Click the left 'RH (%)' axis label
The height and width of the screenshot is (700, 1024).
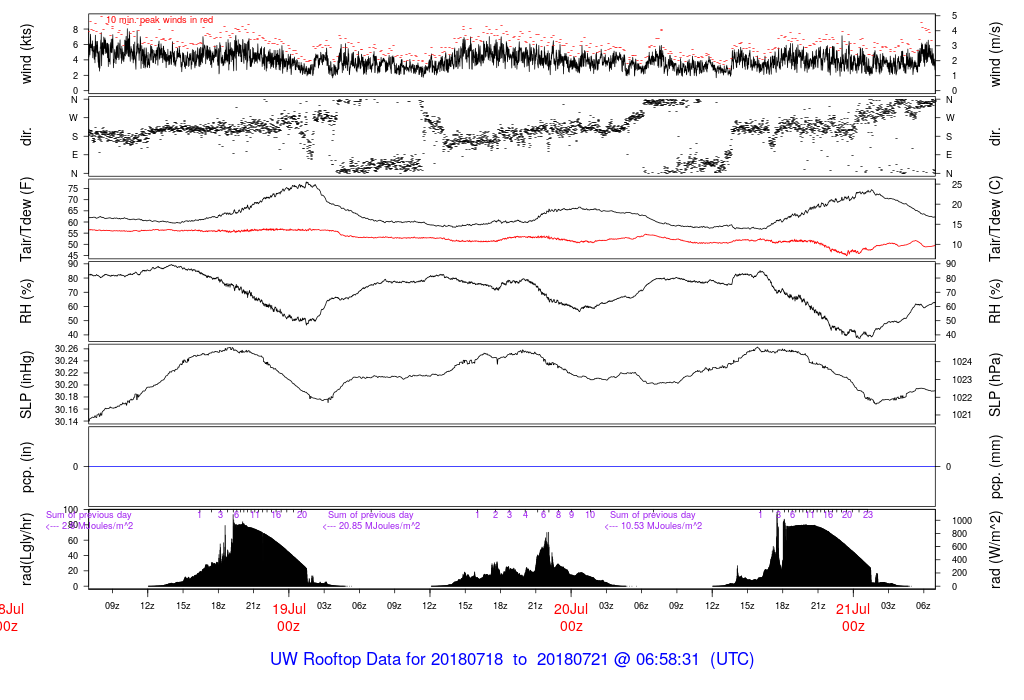click(x=25, y=301)
